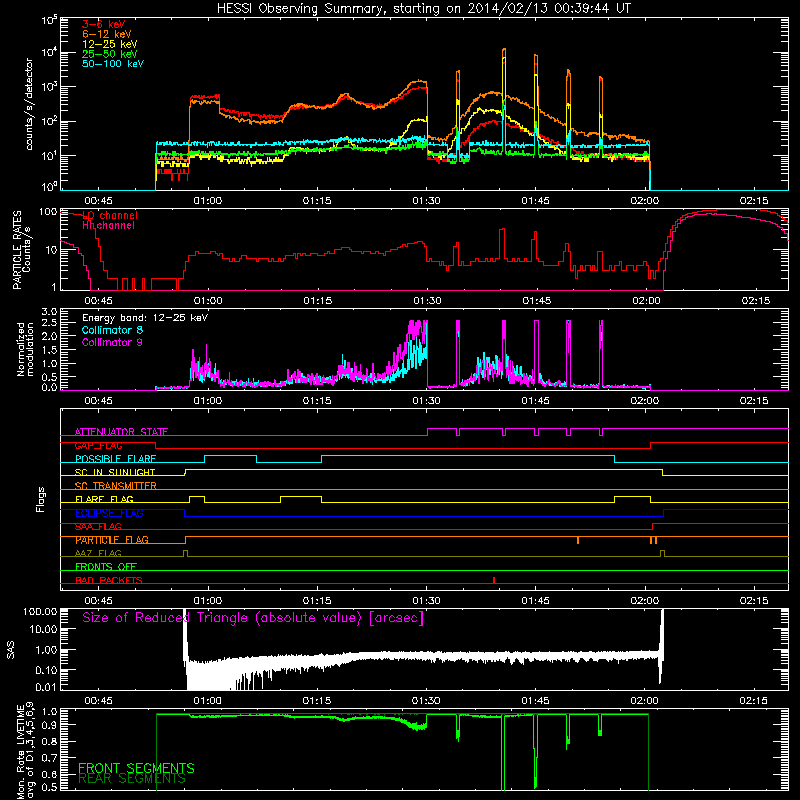
Task: Select the Collimator 8 legend label
Action: tap(112, 330)
